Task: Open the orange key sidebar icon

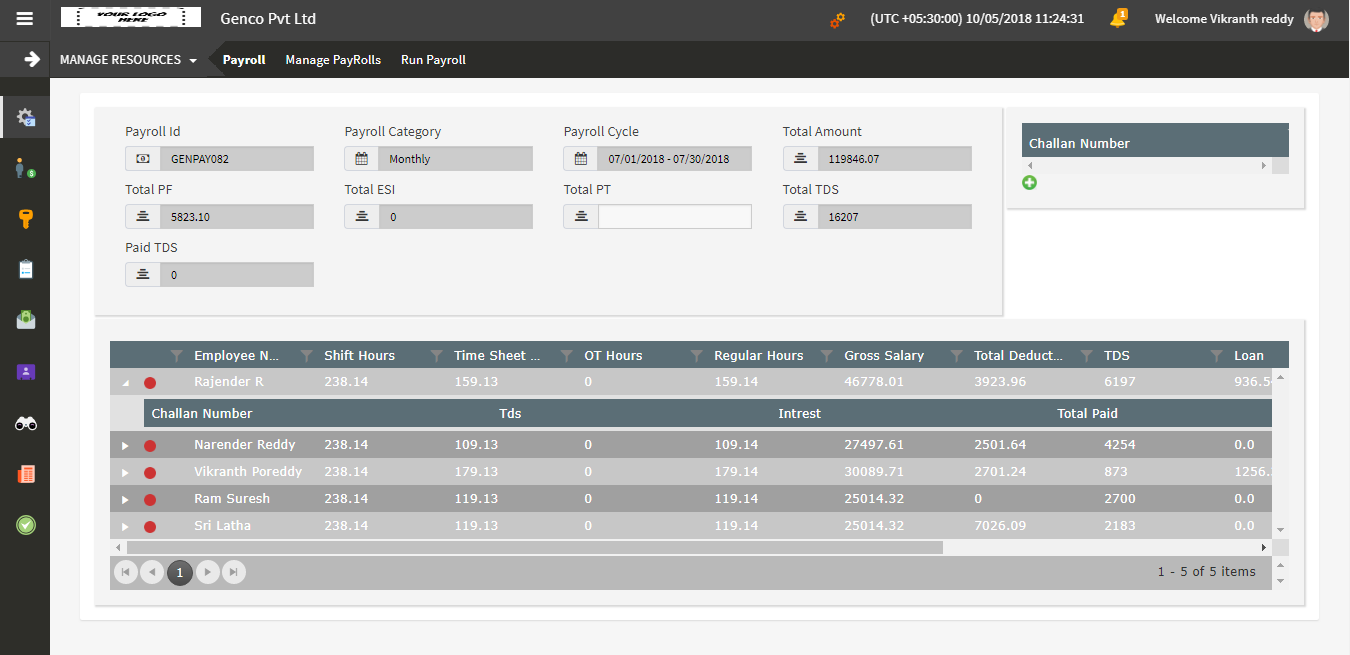Action: (26, 219)
